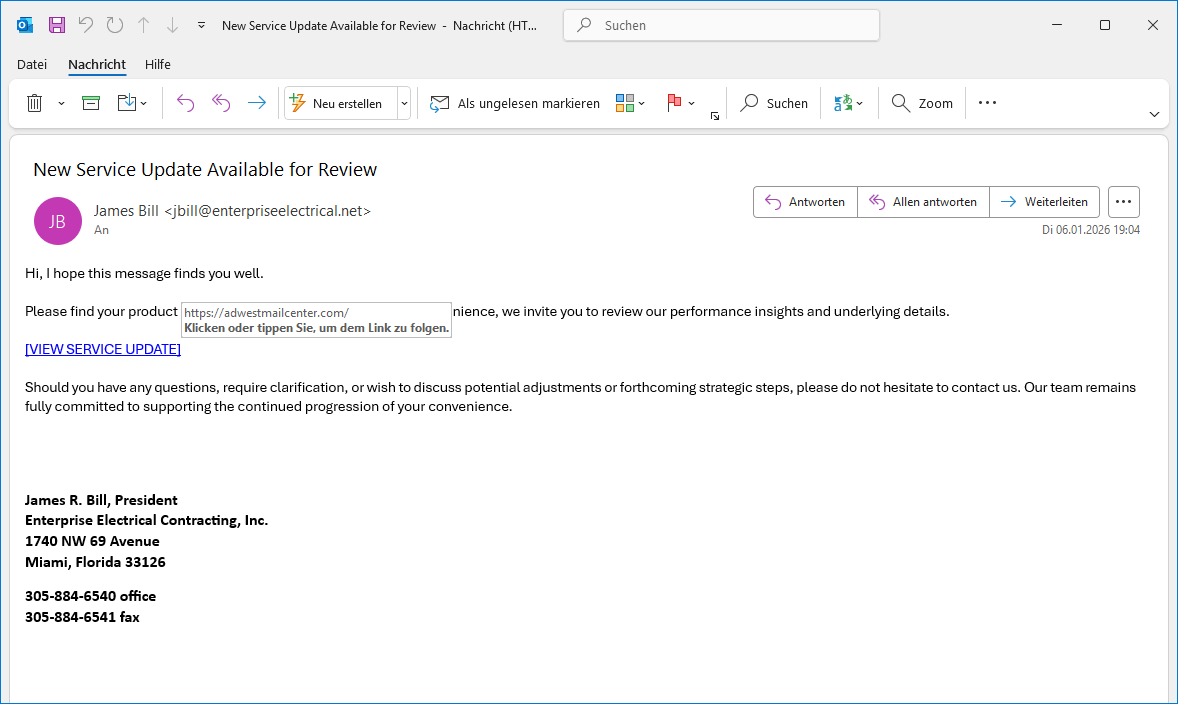Expand the categorize dropdown arrow
Image resolution: width=1178 pixels, height=704 pixels.
(x=642, y=104)
